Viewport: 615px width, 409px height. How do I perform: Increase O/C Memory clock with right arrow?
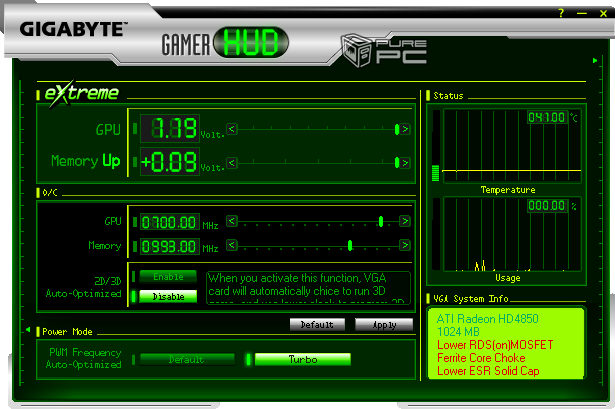(405, 245)
